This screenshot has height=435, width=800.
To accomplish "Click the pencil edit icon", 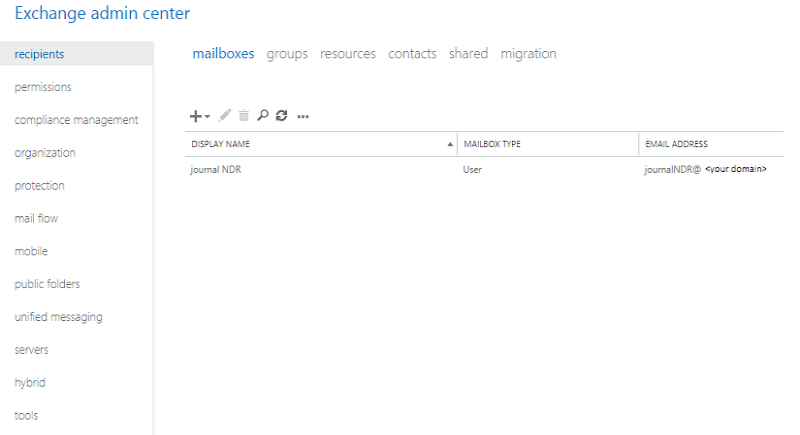I will click(x=225, y=116).
